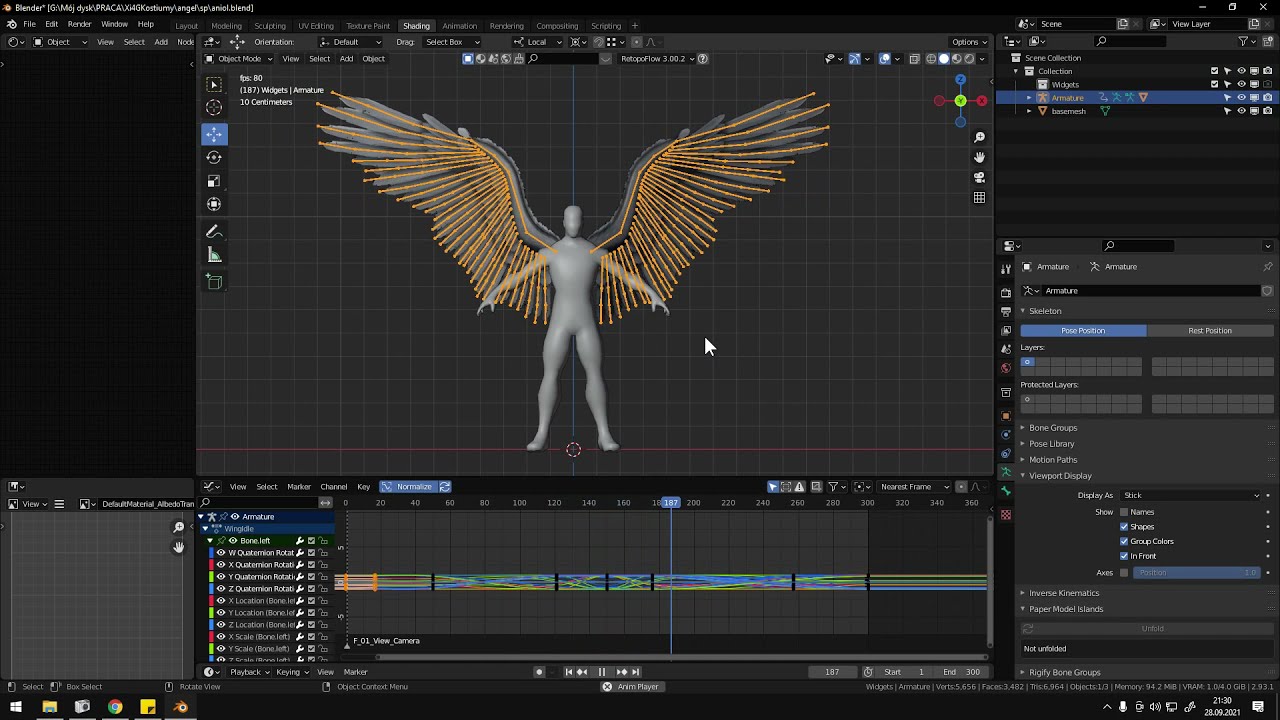Expand the Pose Library panel
The width and height of the screenshot is (1280, 720).
pyautogui.click(x=1051, y=444)
